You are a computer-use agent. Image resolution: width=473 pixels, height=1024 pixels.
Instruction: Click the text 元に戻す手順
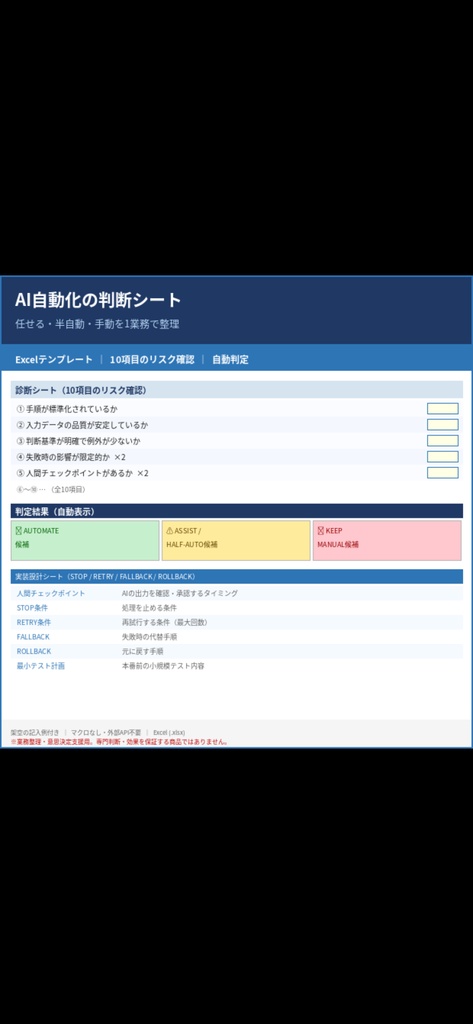tap(142, 651)
